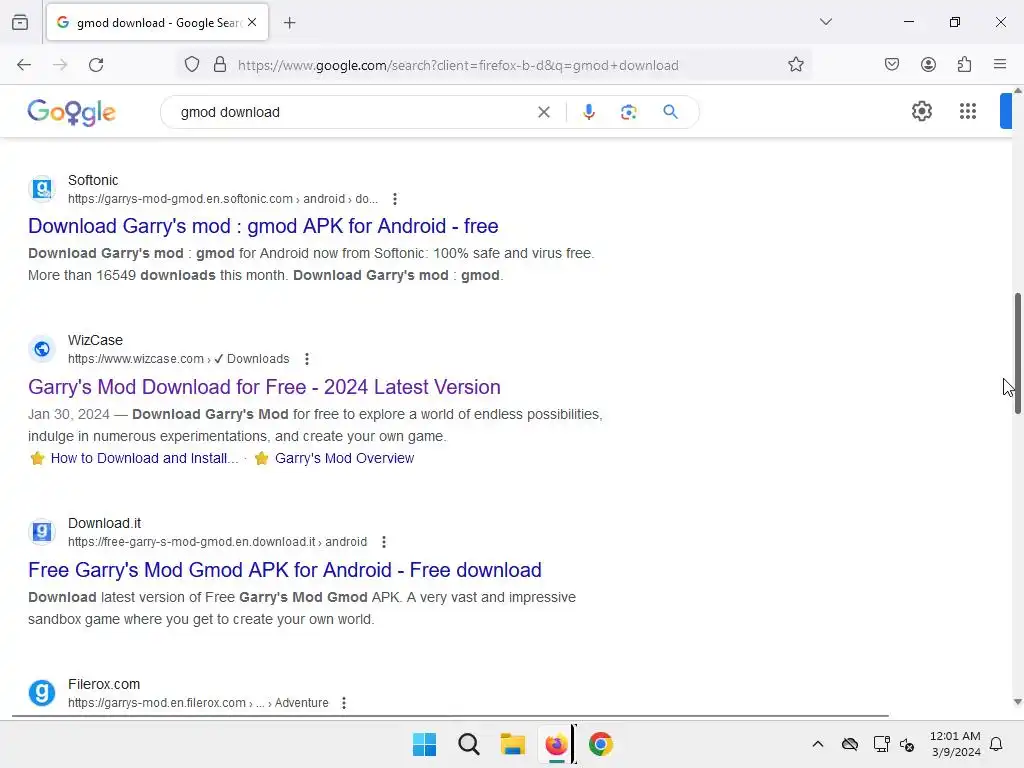
Task: Open Filerox.com result more options
Action: [x=344, y=703]
